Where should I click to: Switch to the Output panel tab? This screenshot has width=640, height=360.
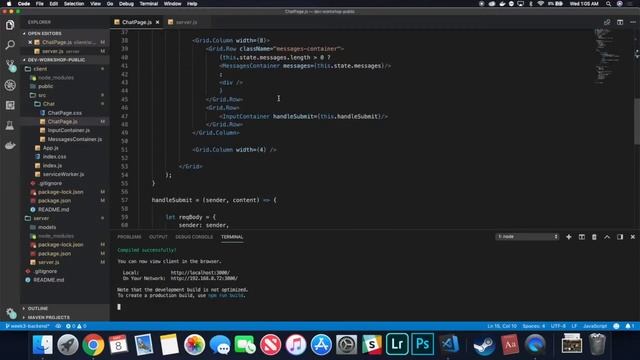click(158, 237)
